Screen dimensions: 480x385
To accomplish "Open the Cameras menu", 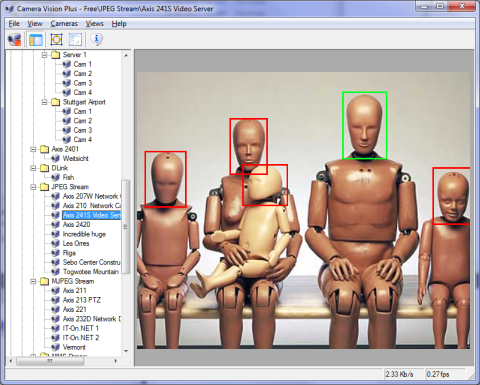I will pyautogui.click(x=64, y=24).
